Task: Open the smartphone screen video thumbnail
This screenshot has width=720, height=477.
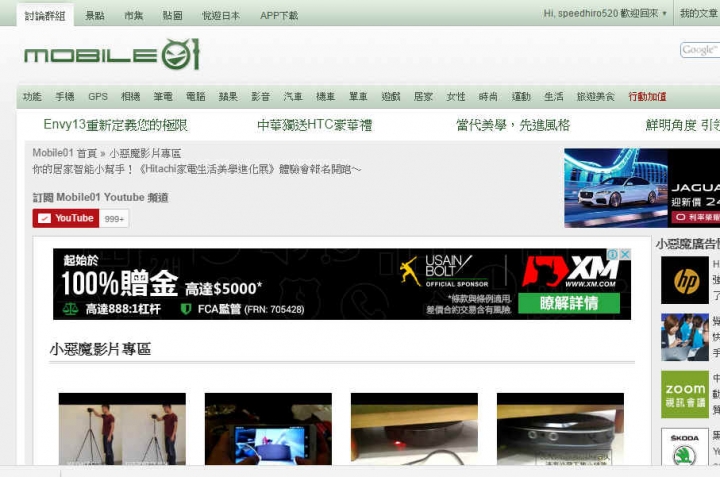Action: pos(268,429)
